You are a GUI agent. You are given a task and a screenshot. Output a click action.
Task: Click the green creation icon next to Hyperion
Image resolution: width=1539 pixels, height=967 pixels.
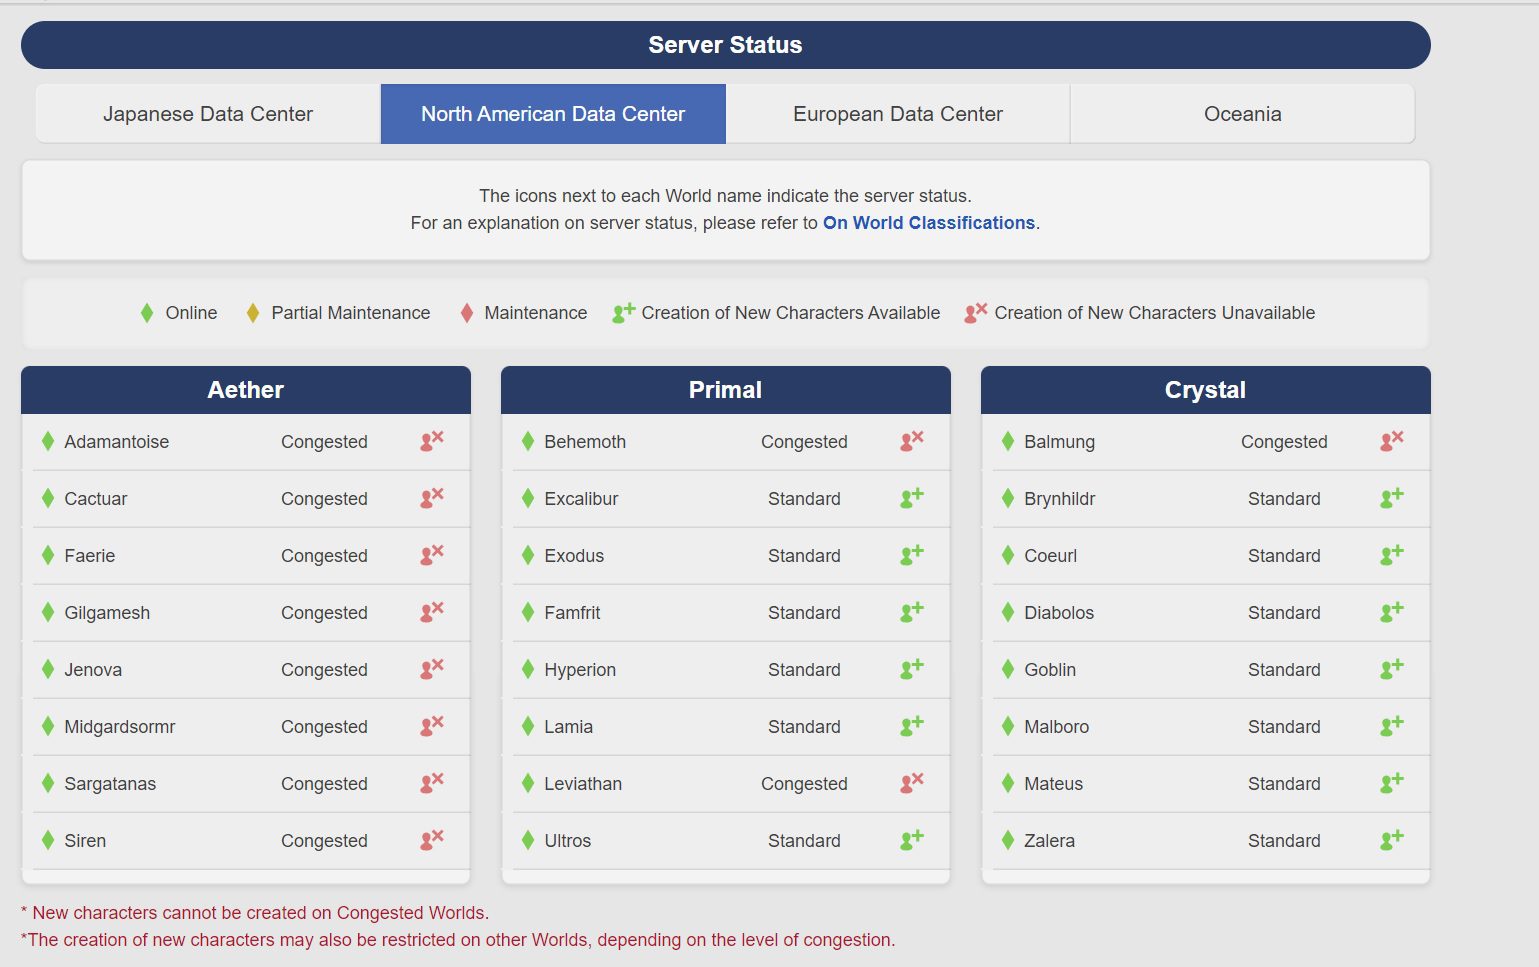point(911,669)
